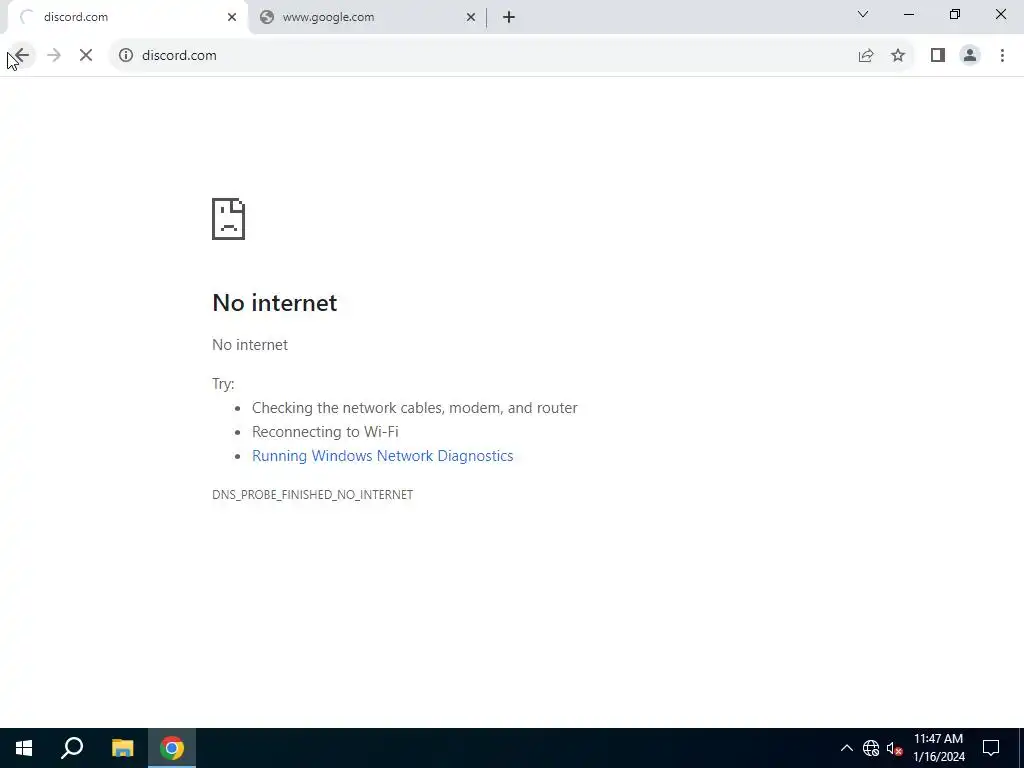Minimize the Chrome window
1024x768 pixels.
[x=909, y=14]
